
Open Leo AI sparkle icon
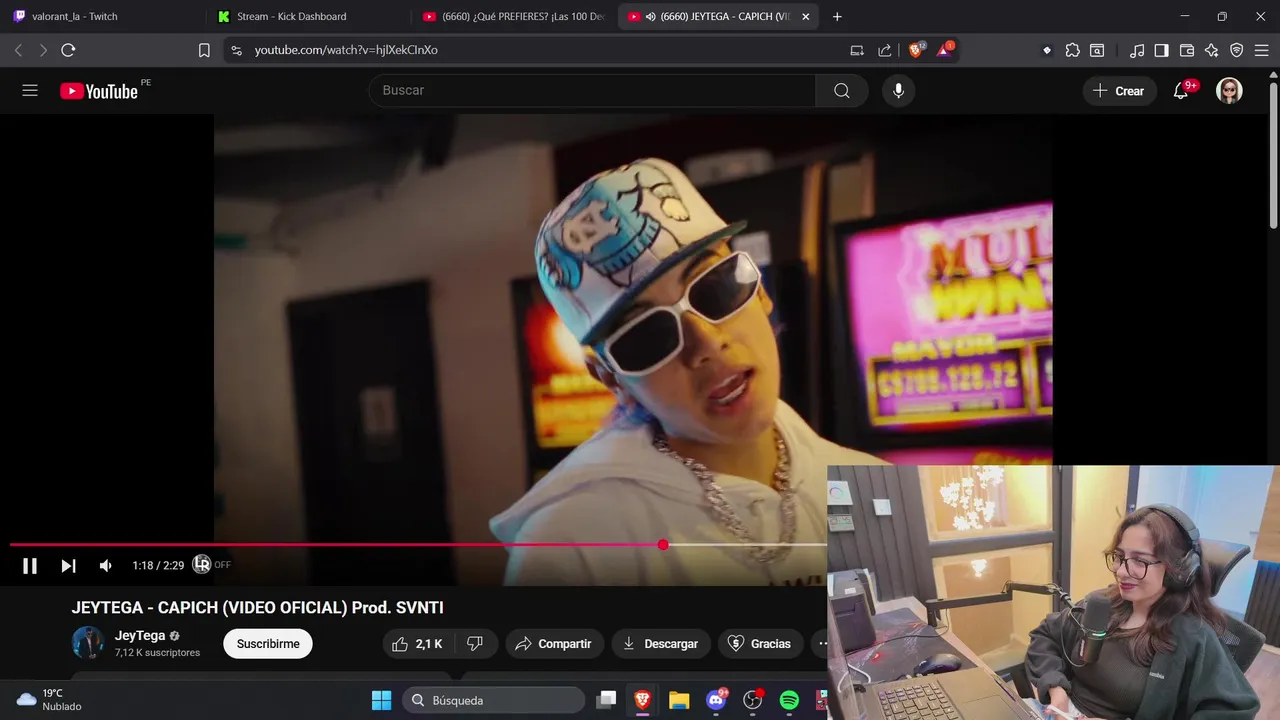[x=1212, y=50]
